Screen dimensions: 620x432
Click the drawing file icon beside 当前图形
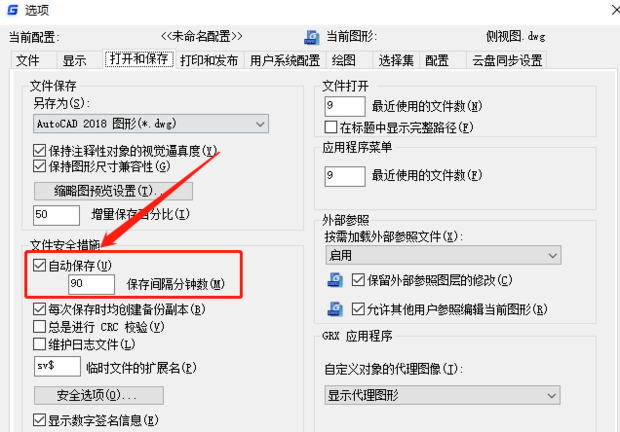[312, 37]
